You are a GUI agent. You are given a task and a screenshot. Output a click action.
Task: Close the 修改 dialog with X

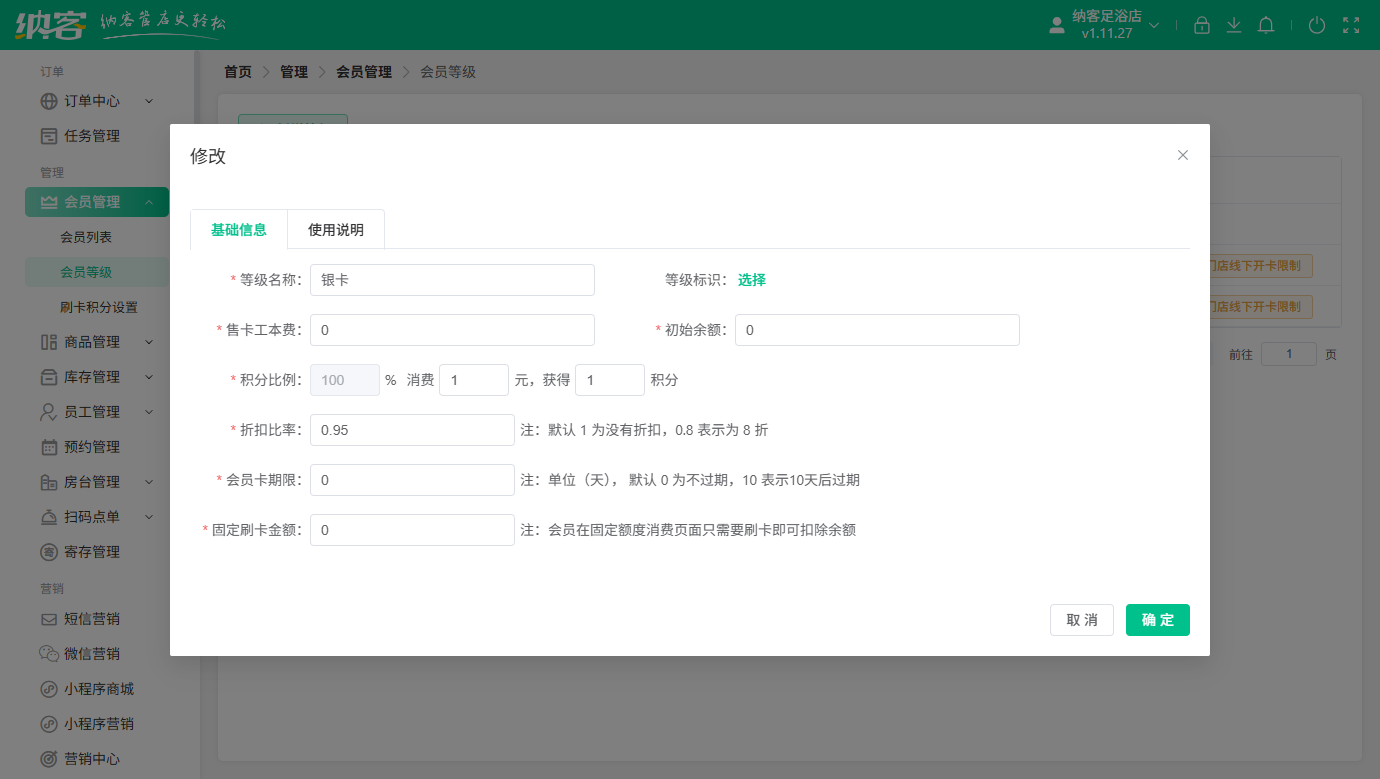(1183, 155)
